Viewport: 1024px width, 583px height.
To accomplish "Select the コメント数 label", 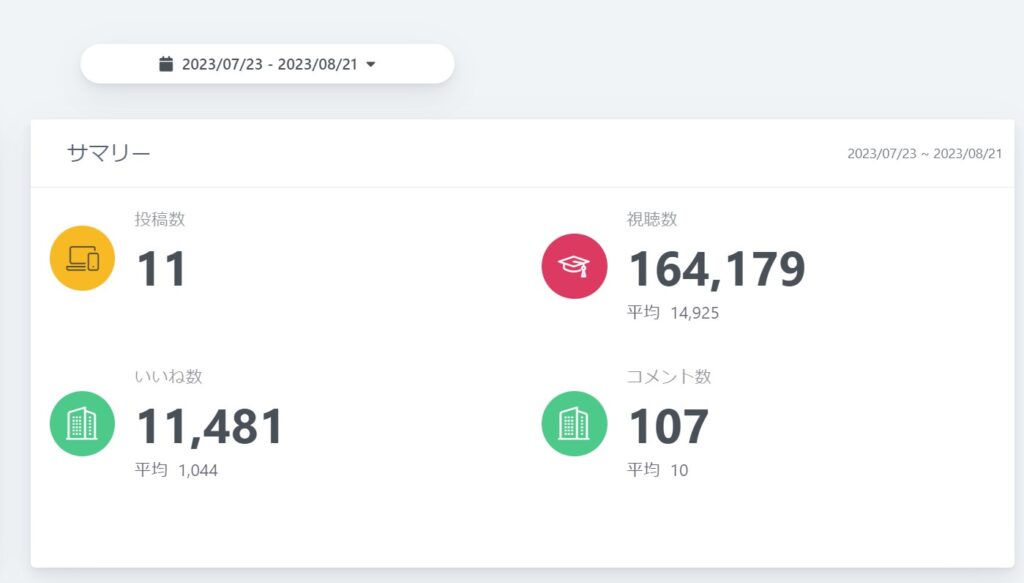I will pos(669,377).
